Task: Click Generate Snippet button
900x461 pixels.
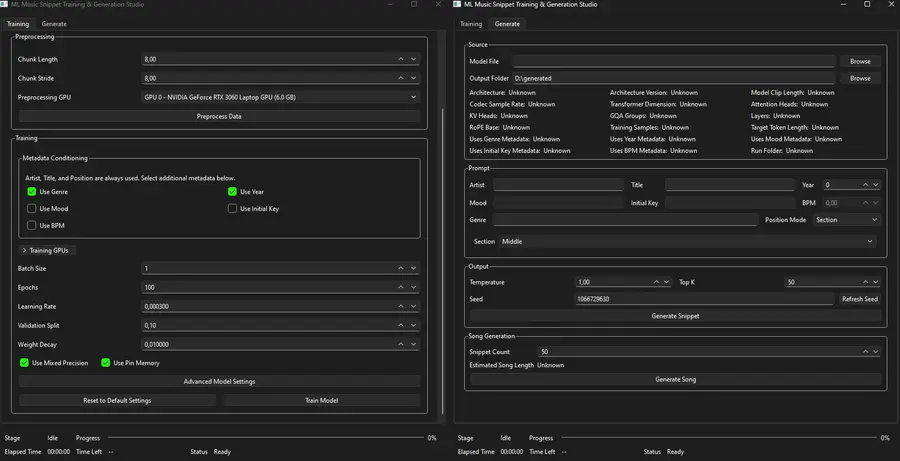Action: point(675,316)
